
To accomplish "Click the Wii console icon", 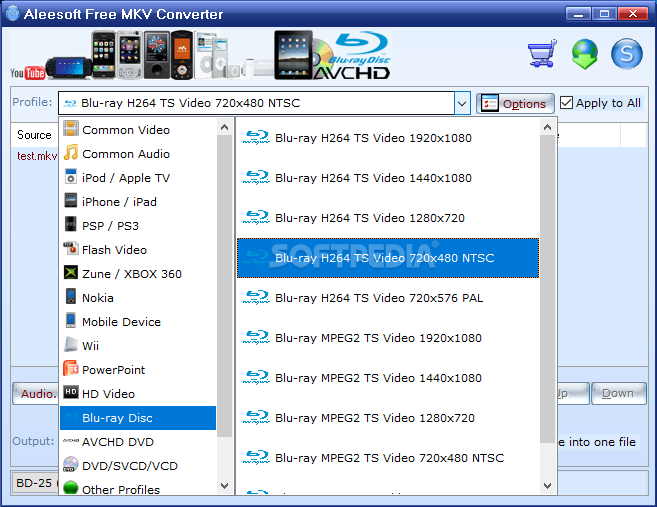I will coord(71,344).
